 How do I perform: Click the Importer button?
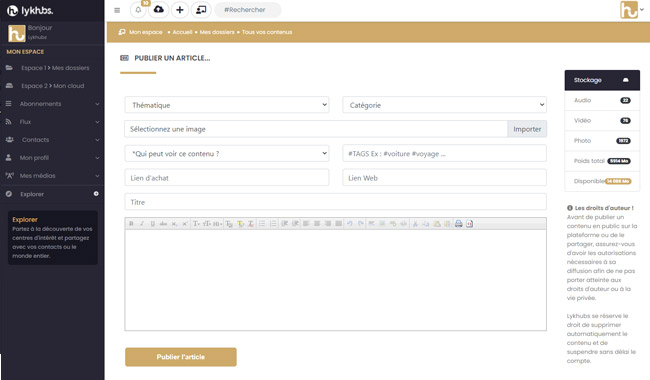pyautogui.click(x=527, y=129)
